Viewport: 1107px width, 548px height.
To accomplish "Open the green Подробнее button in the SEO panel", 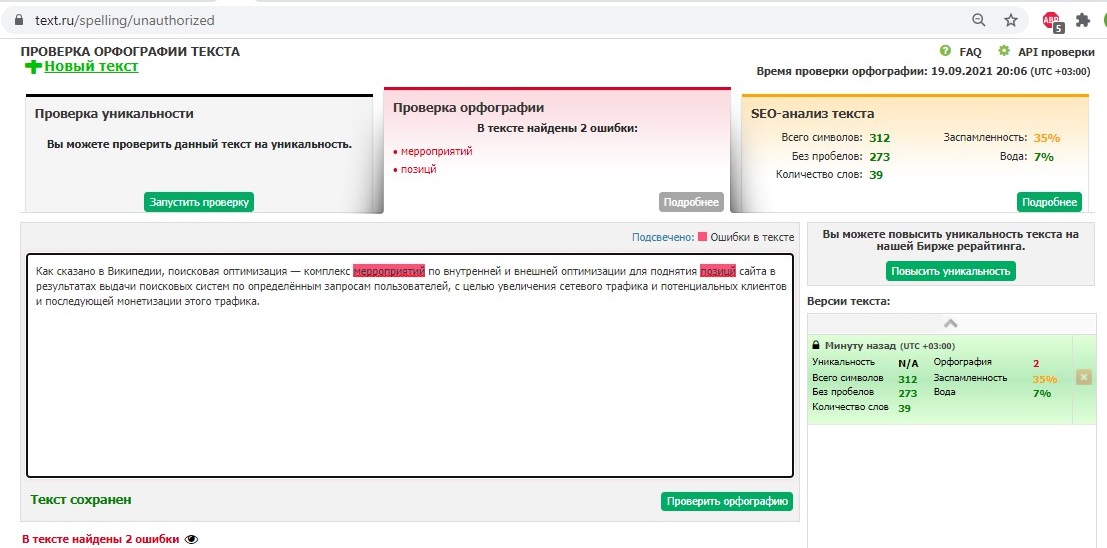I will tap(1049, 202).
